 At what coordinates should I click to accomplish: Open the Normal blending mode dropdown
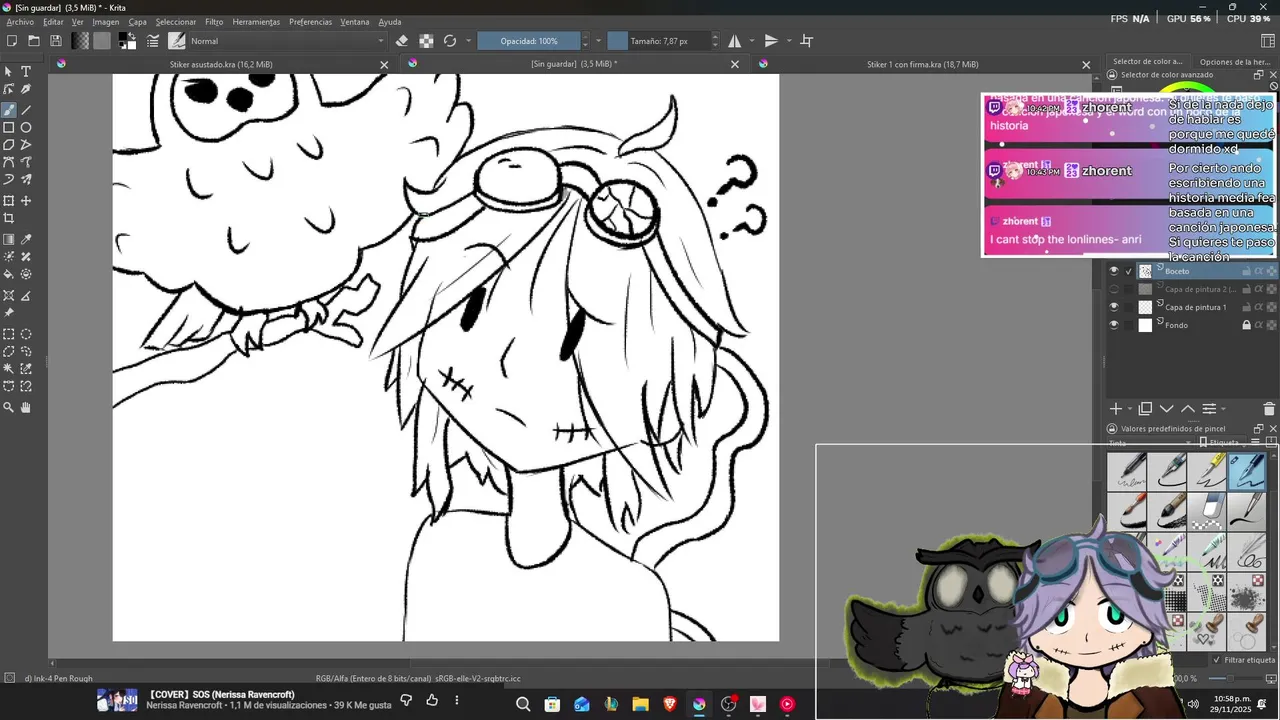click(x=288, y=41)
